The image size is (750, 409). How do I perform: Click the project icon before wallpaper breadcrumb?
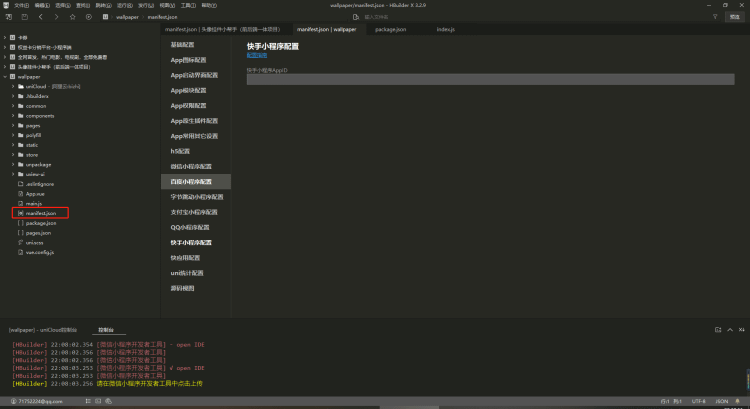point(105,17)
